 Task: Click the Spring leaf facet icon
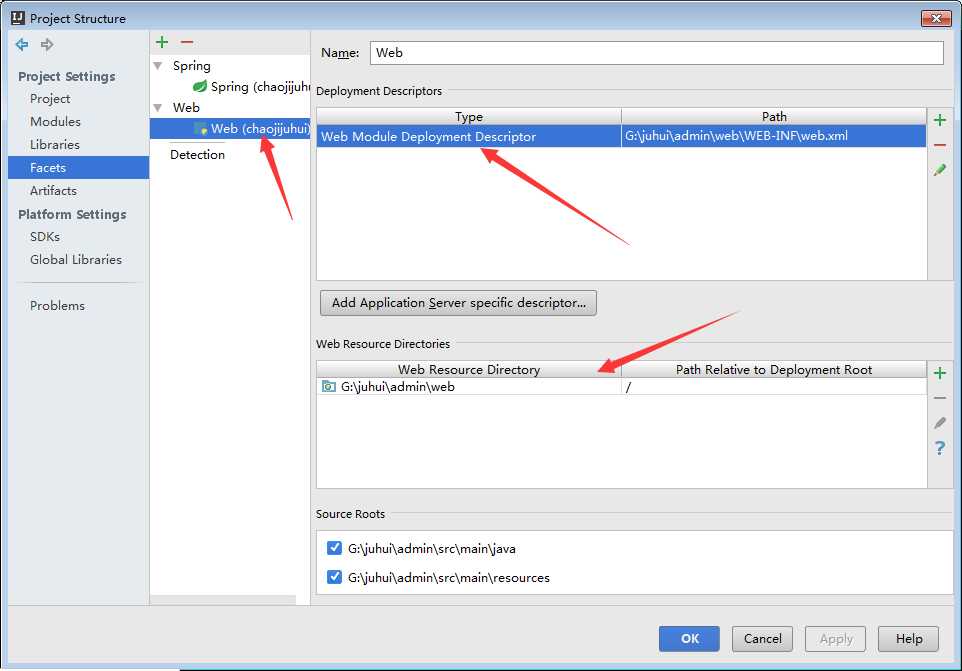point(200,86)
